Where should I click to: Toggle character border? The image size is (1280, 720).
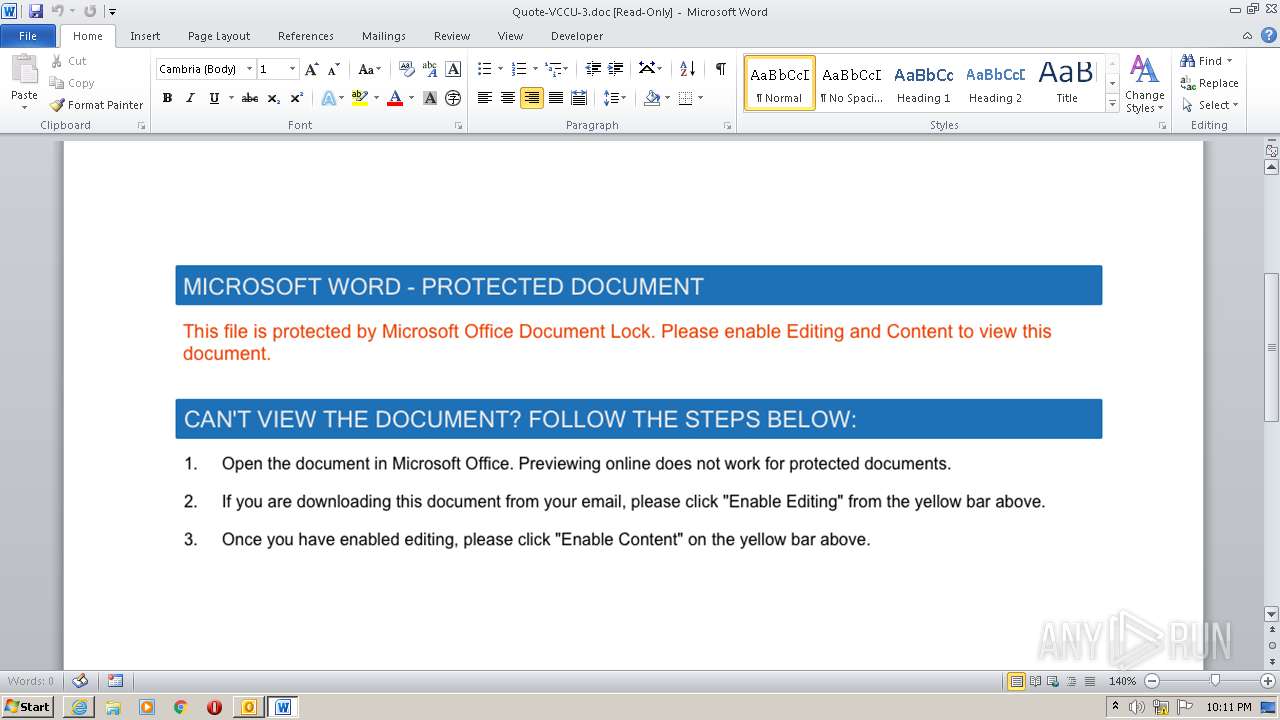coord(453,69)
